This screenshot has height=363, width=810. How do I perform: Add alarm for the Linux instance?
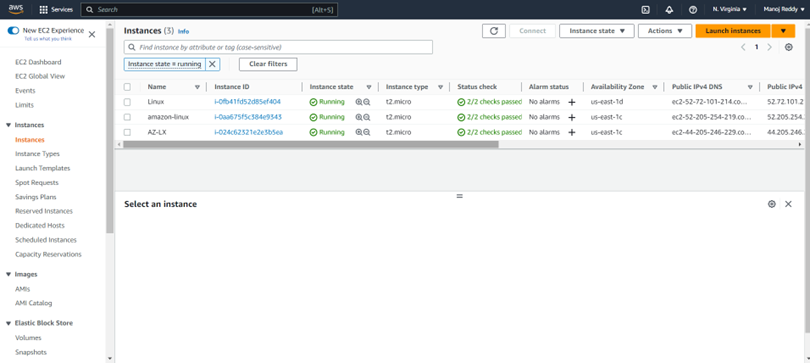[572, 102]
